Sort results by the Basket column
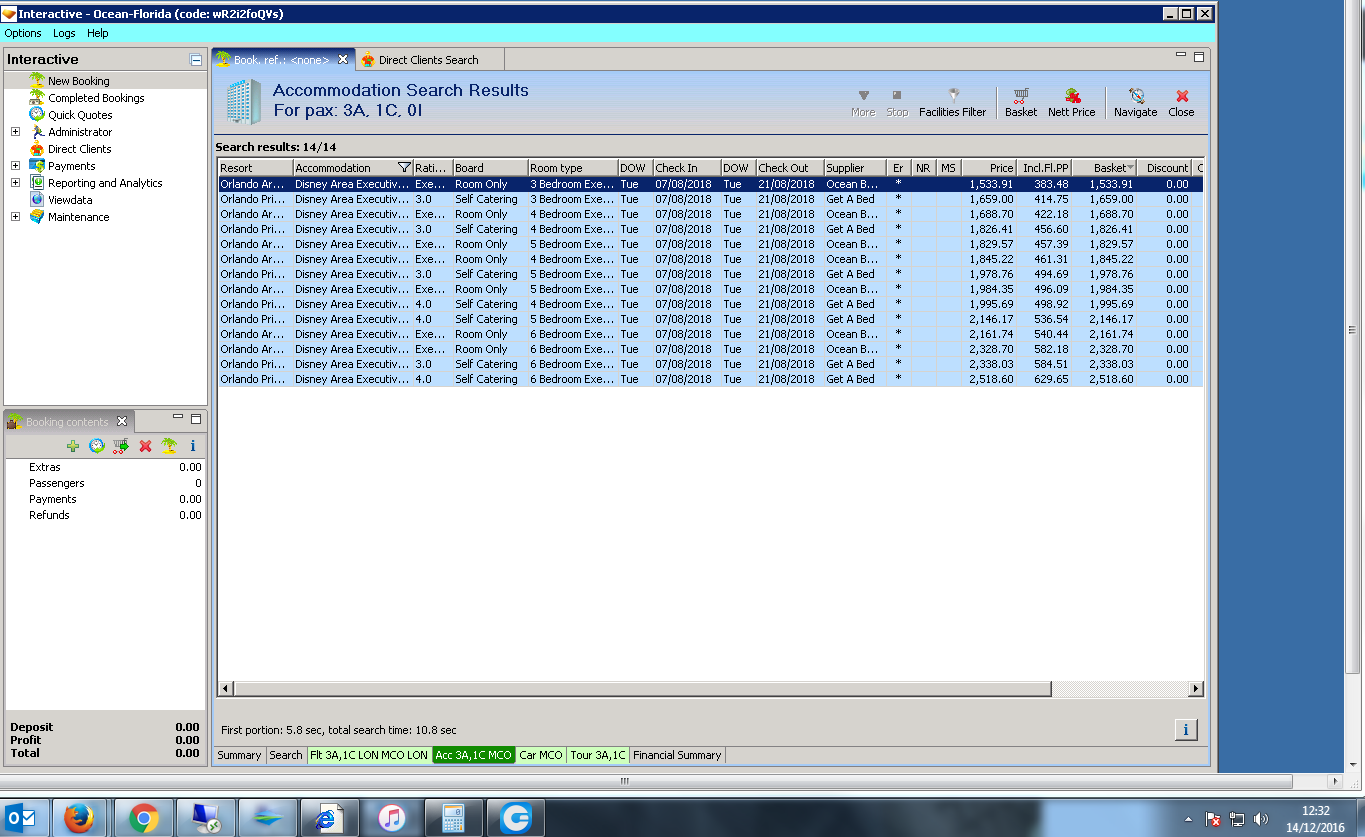 coord(1104,168)
